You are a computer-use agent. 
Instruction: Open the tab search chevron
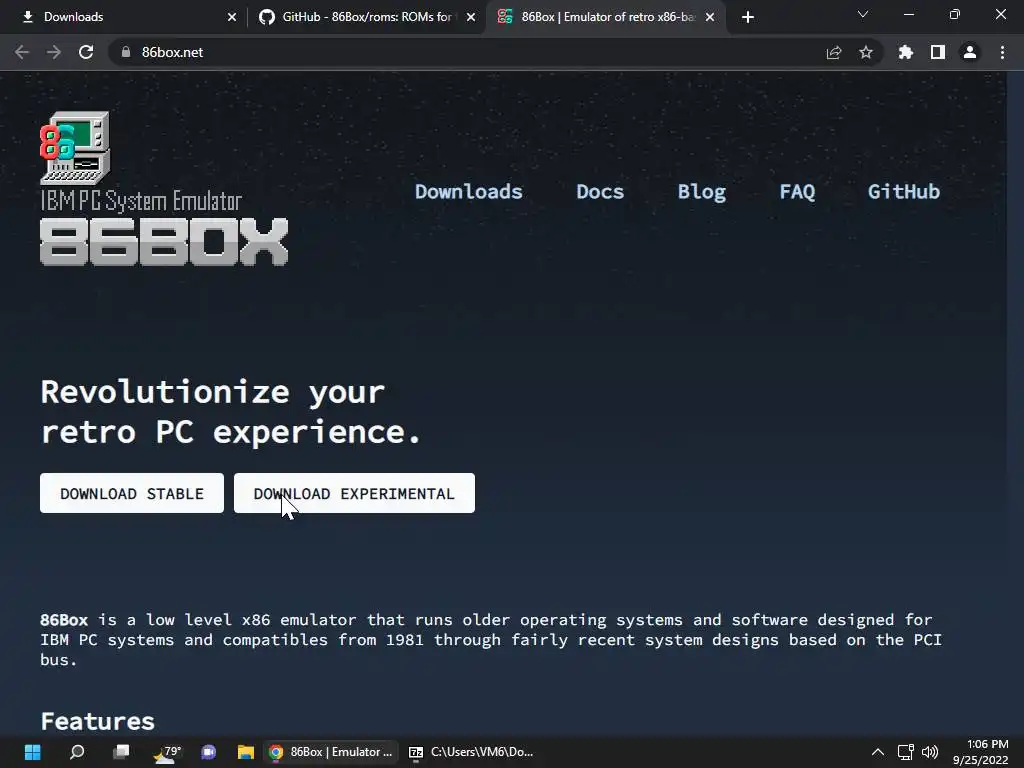[x=863, y=14]
